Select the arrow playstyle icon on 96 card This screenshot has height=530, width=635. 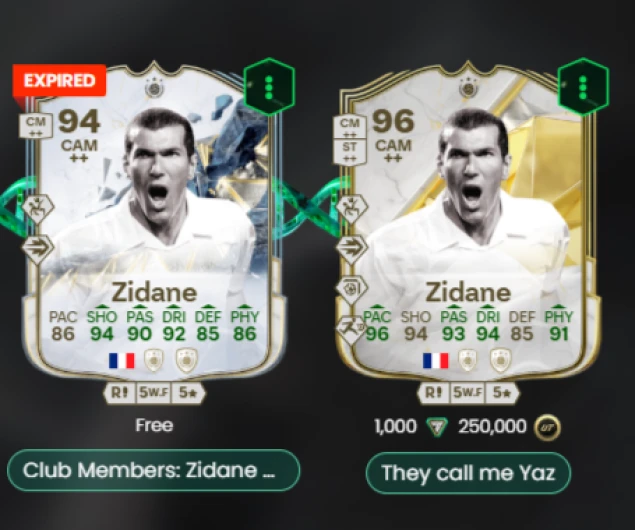(352, 247)
